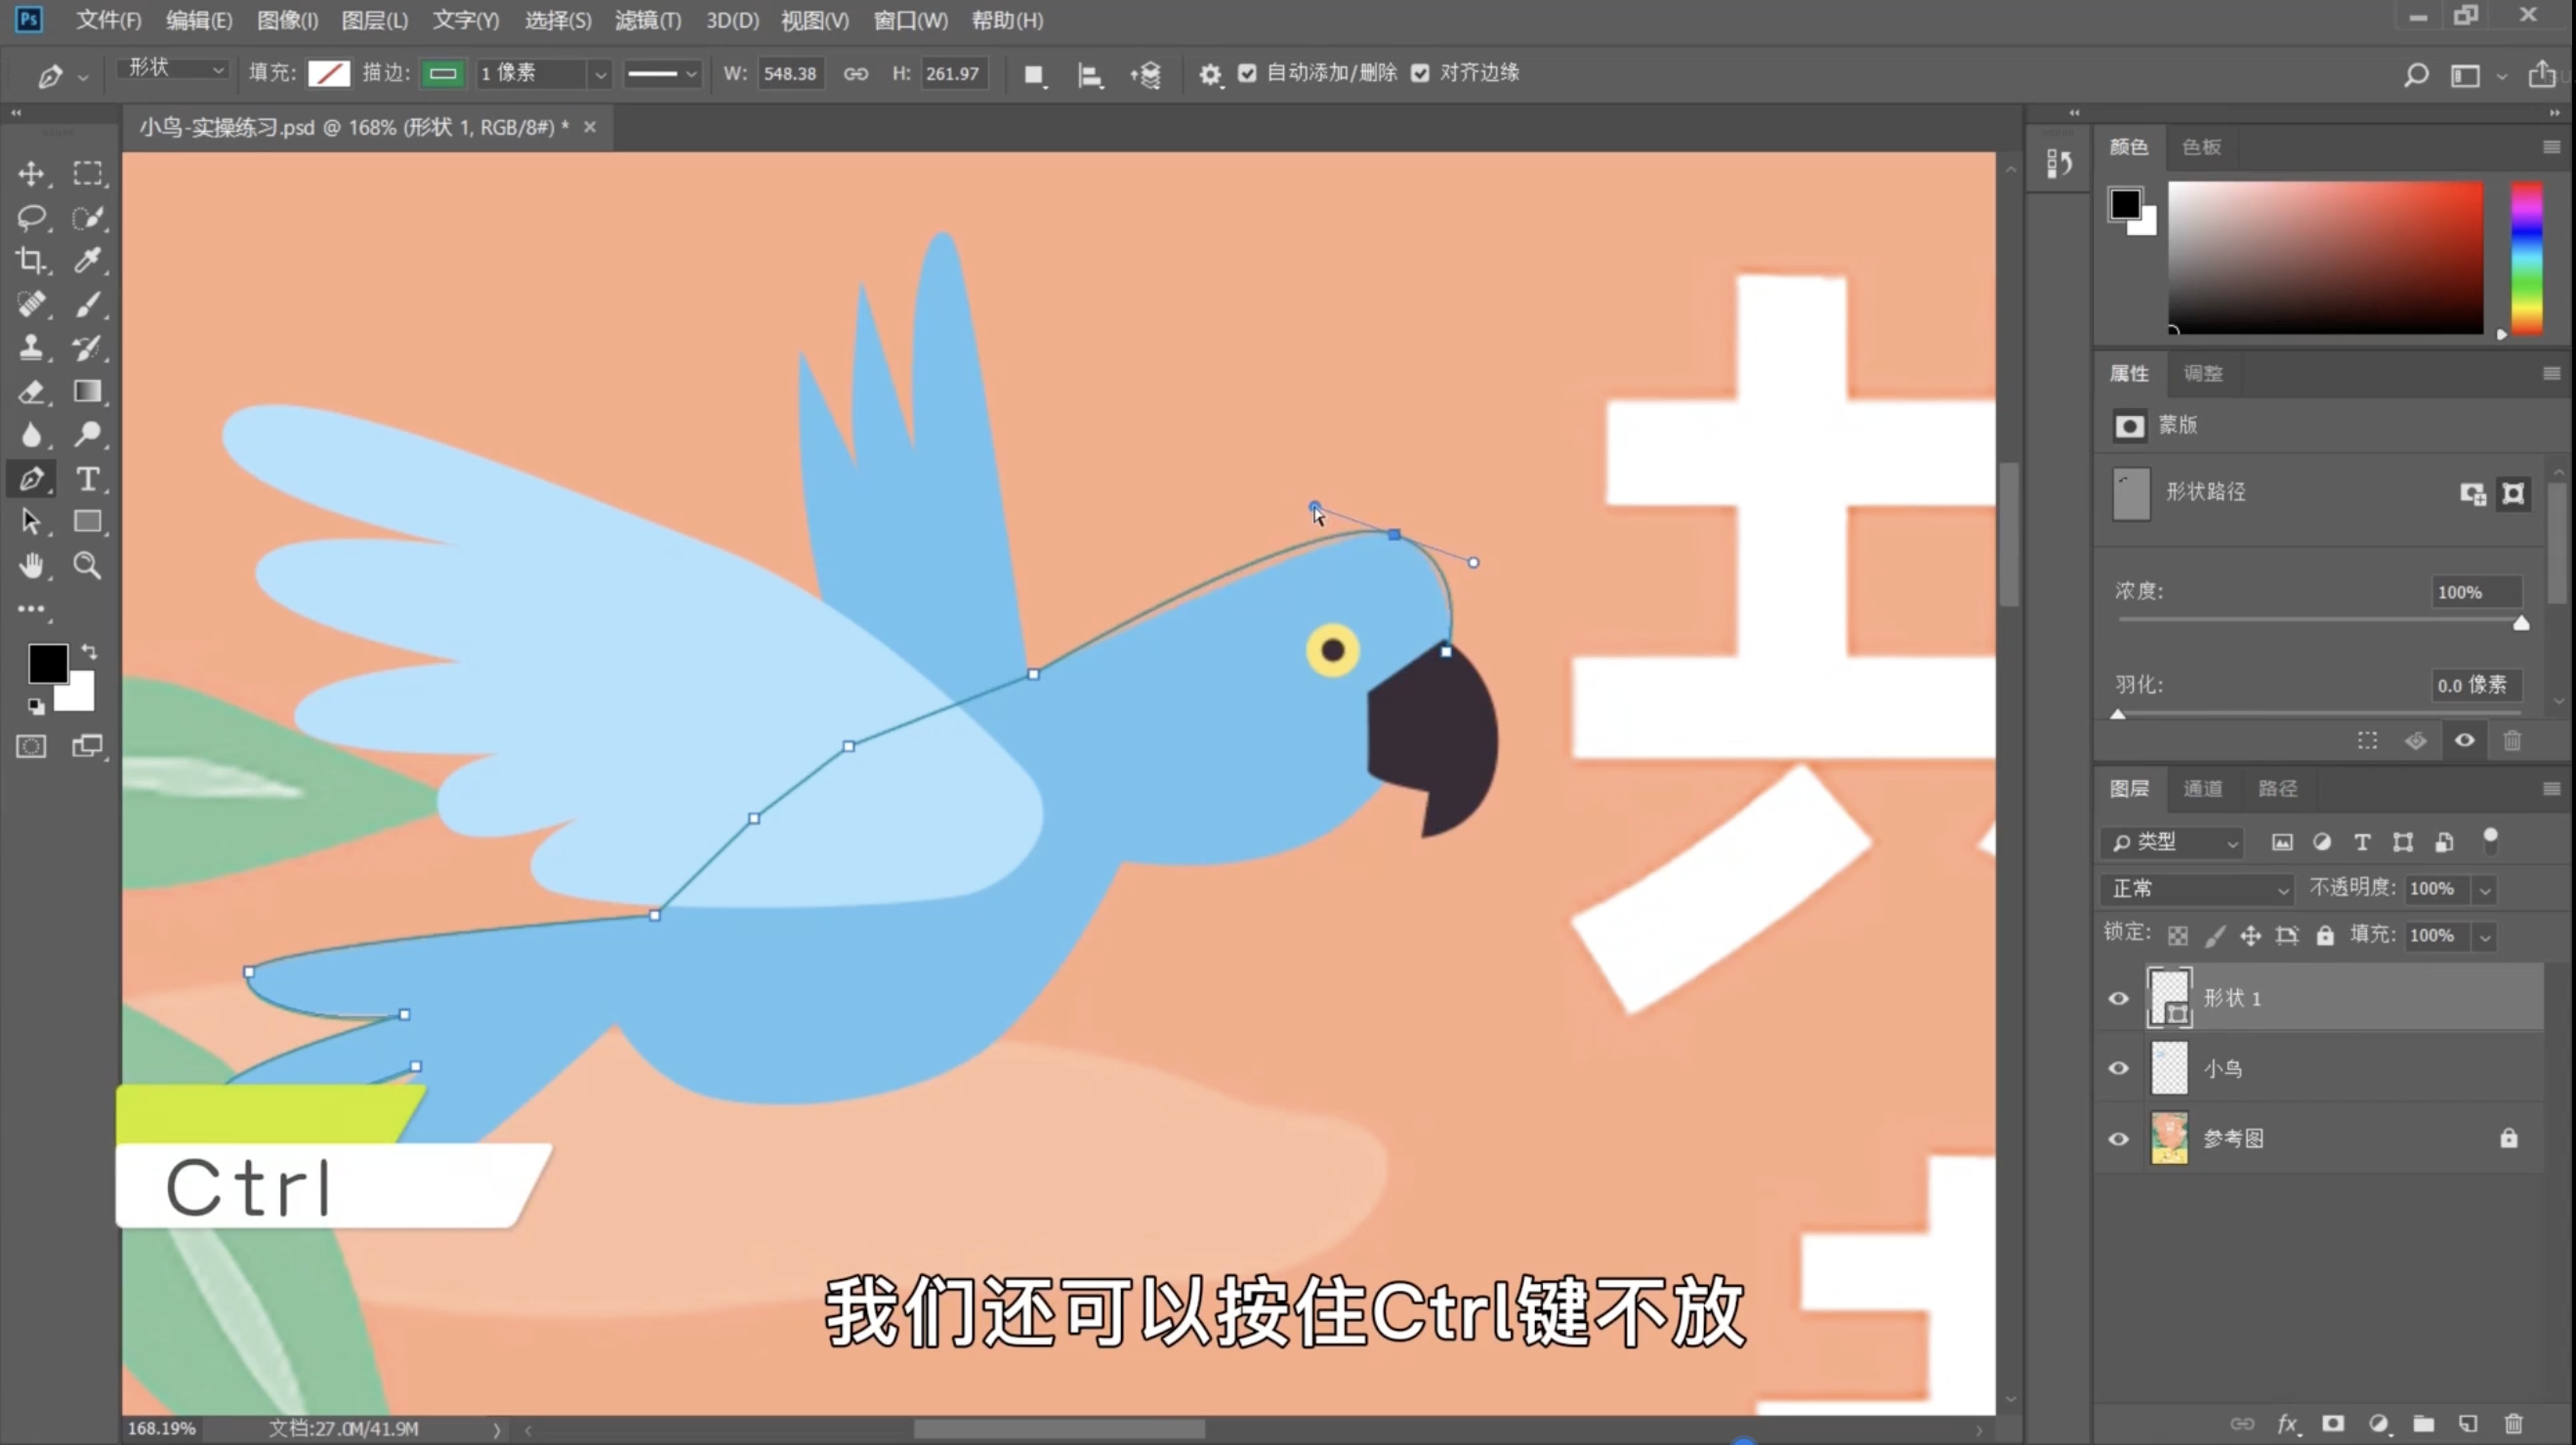Click the W width input field

790,73
